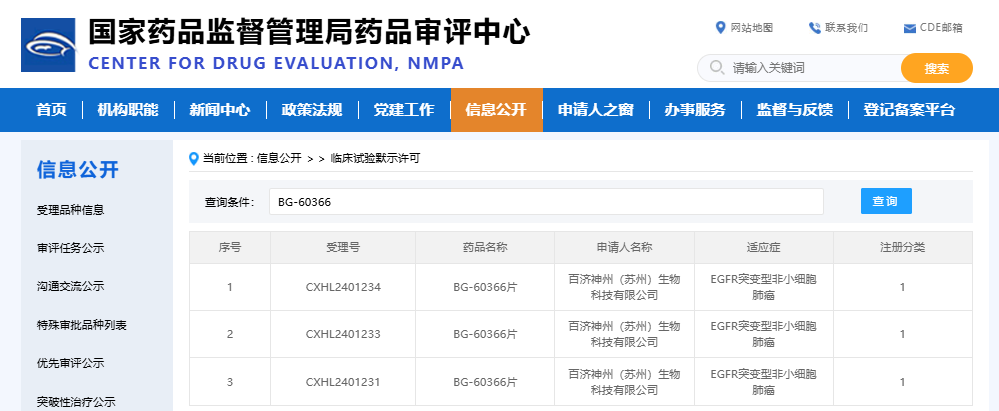Select 优先审评公示 in the sidebar

(71, 363)
